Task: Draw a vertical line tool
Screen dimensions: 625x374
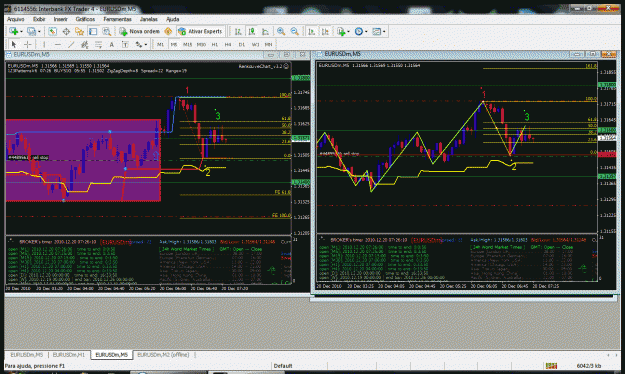Action: click(x=44, y=44)
